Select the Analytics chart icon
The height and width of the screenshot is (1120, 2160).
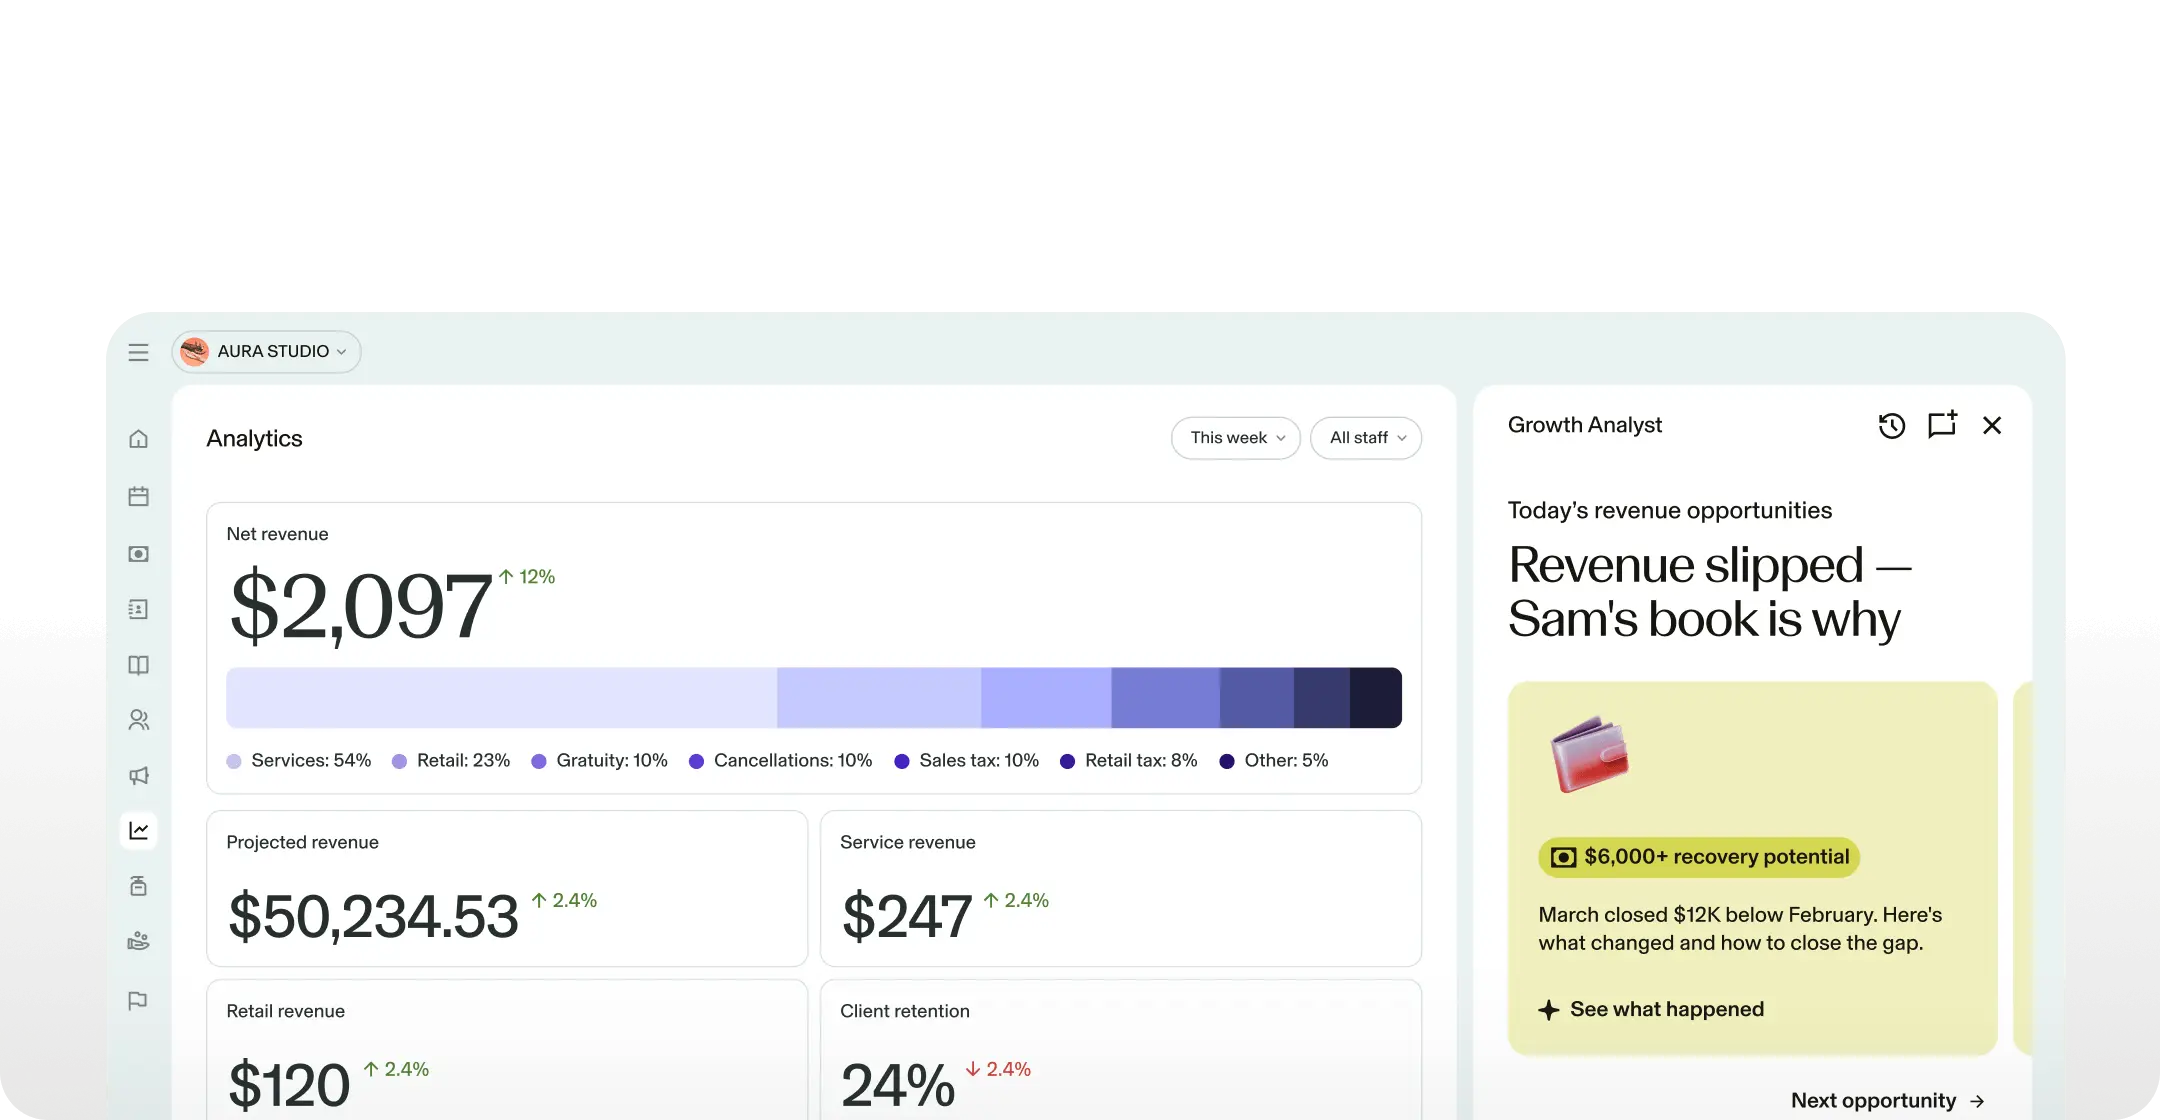point(138,830)
